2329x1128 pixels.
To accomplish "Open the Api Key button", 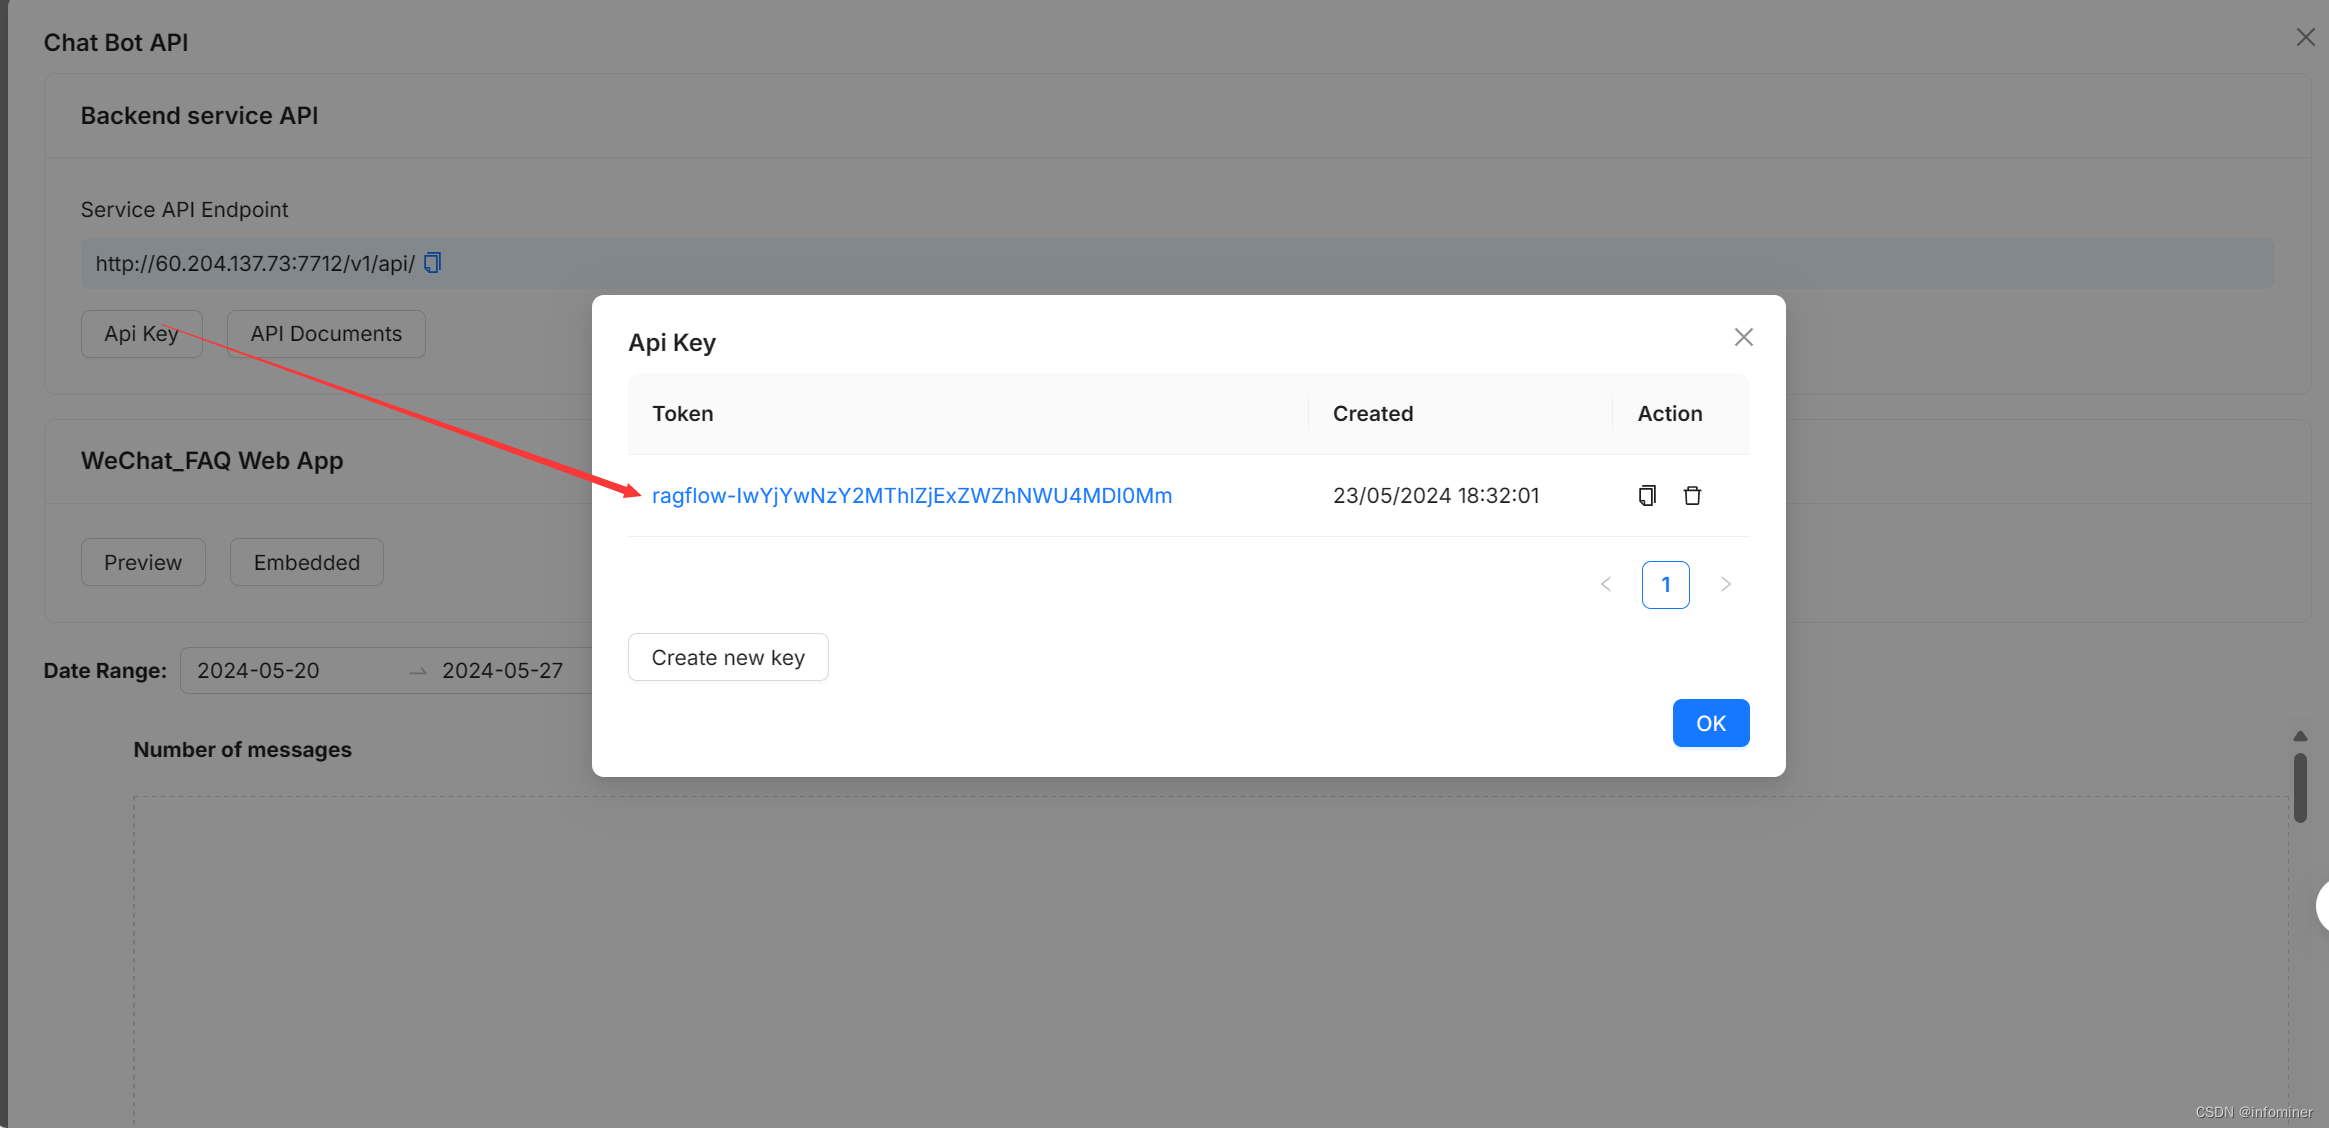I will click(141, 334).
